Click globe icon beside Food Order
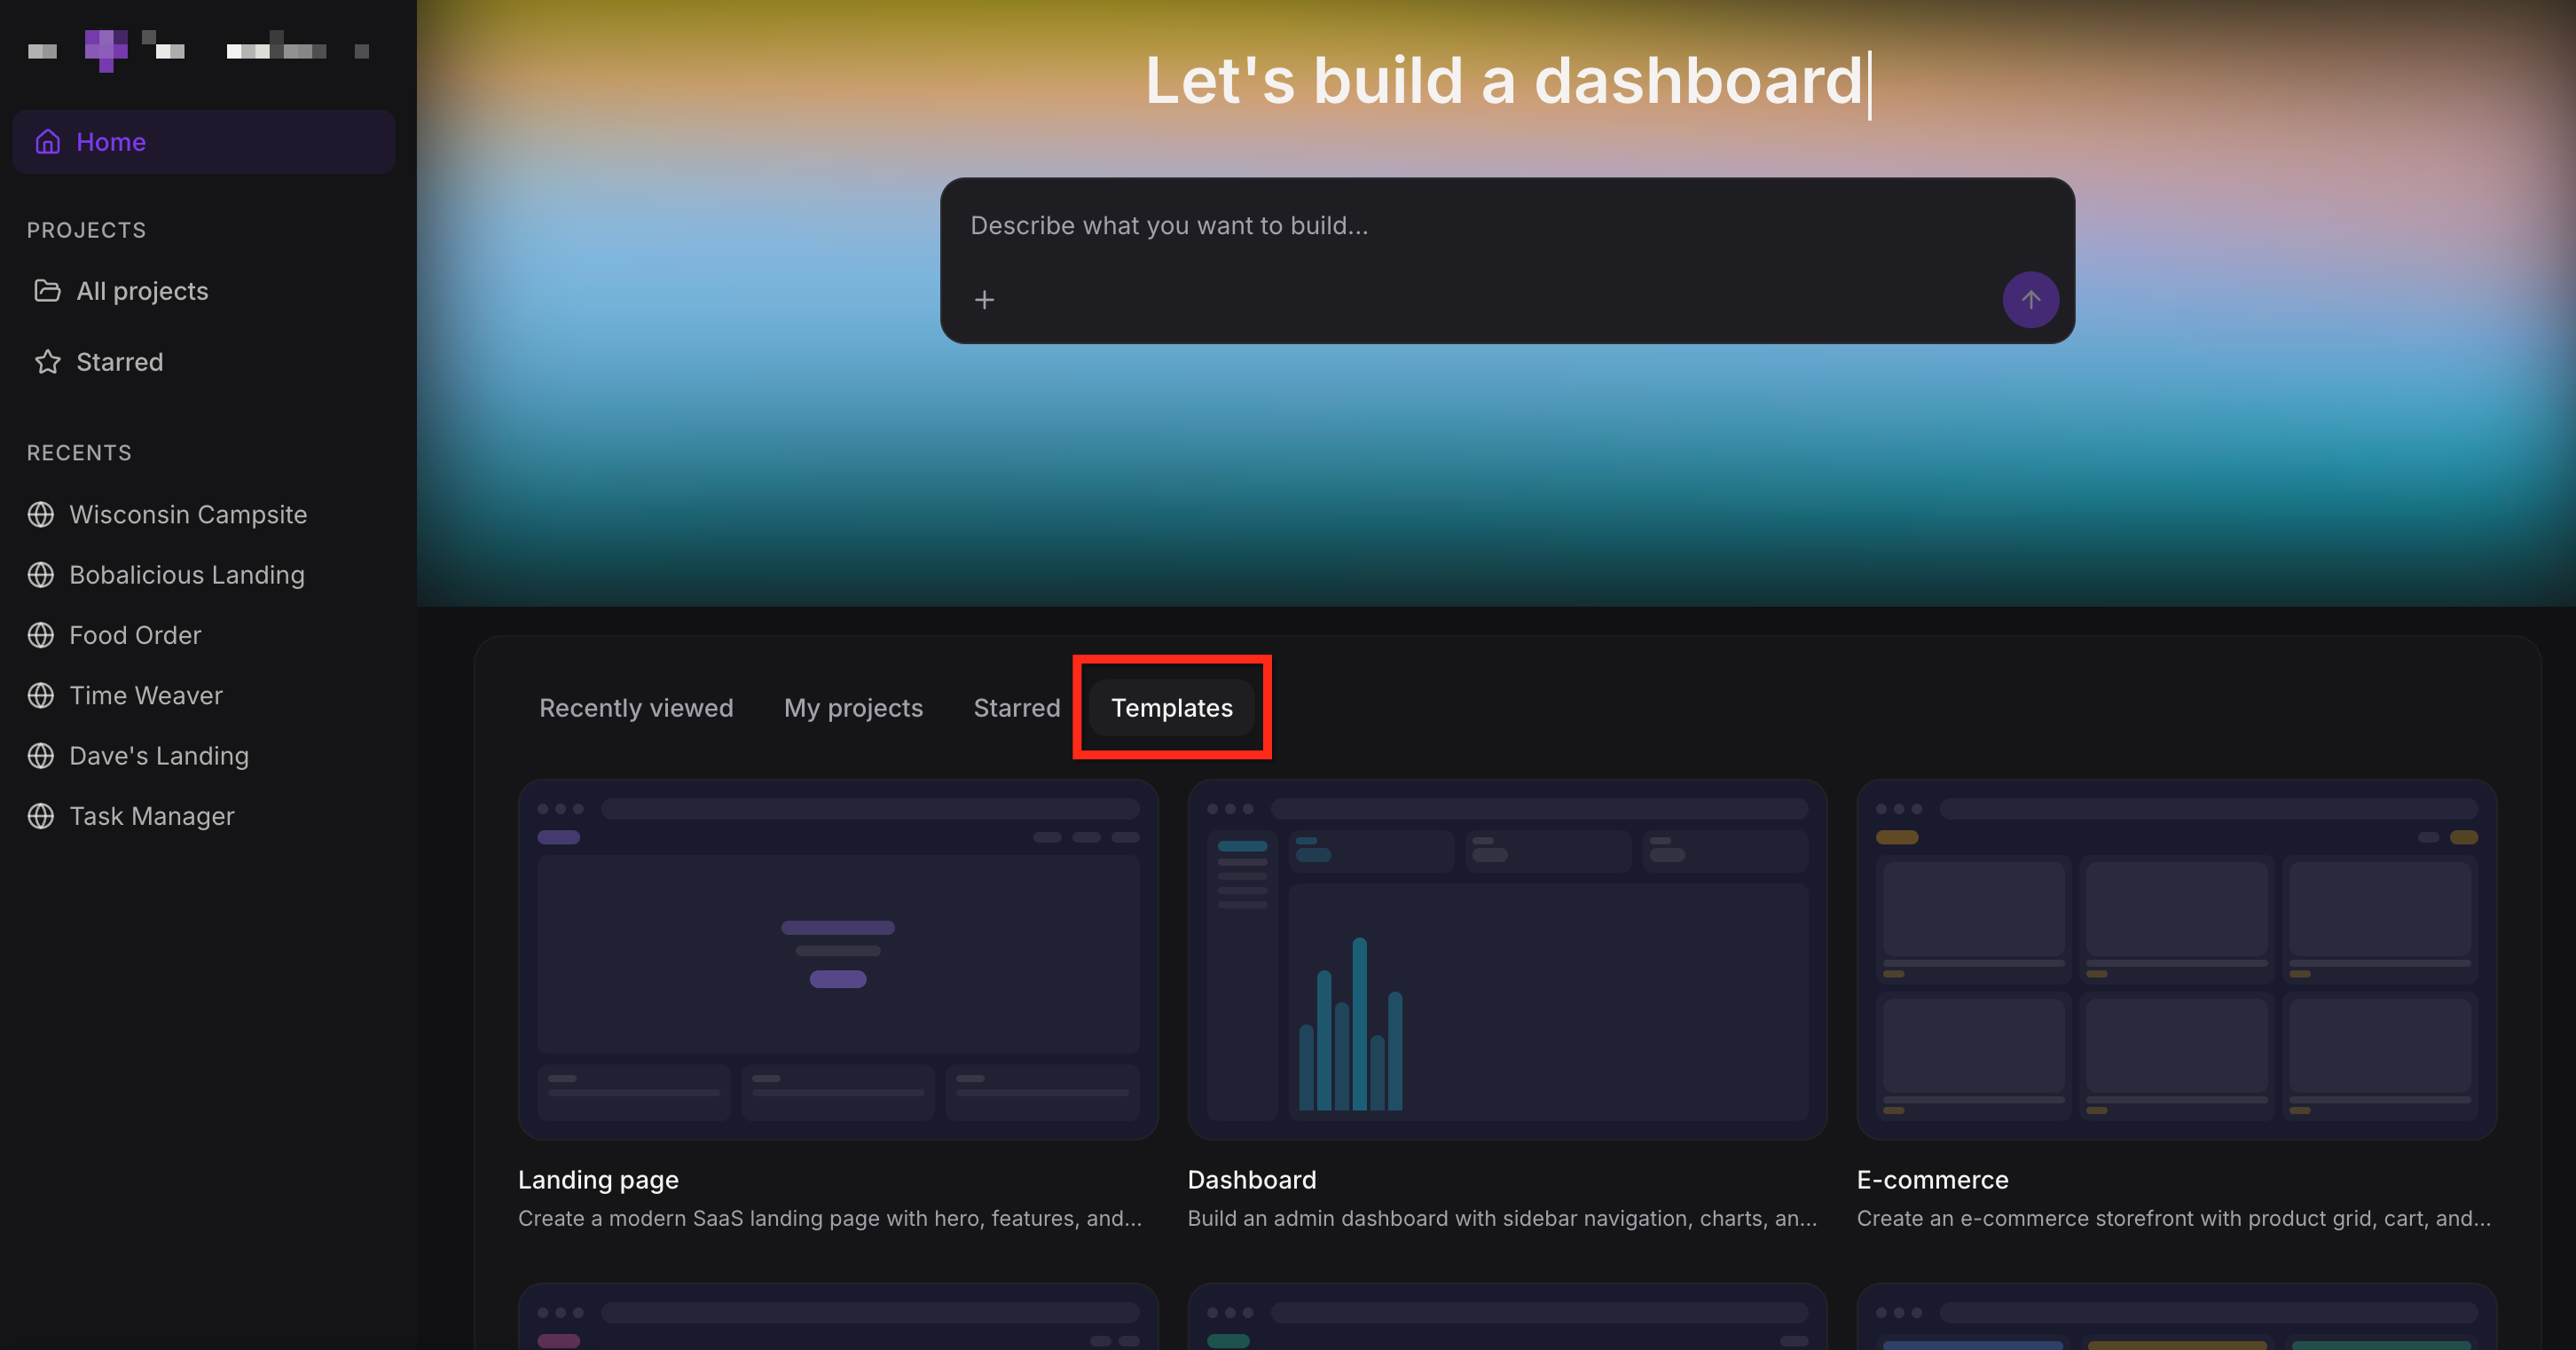 [x=41, y=635]
